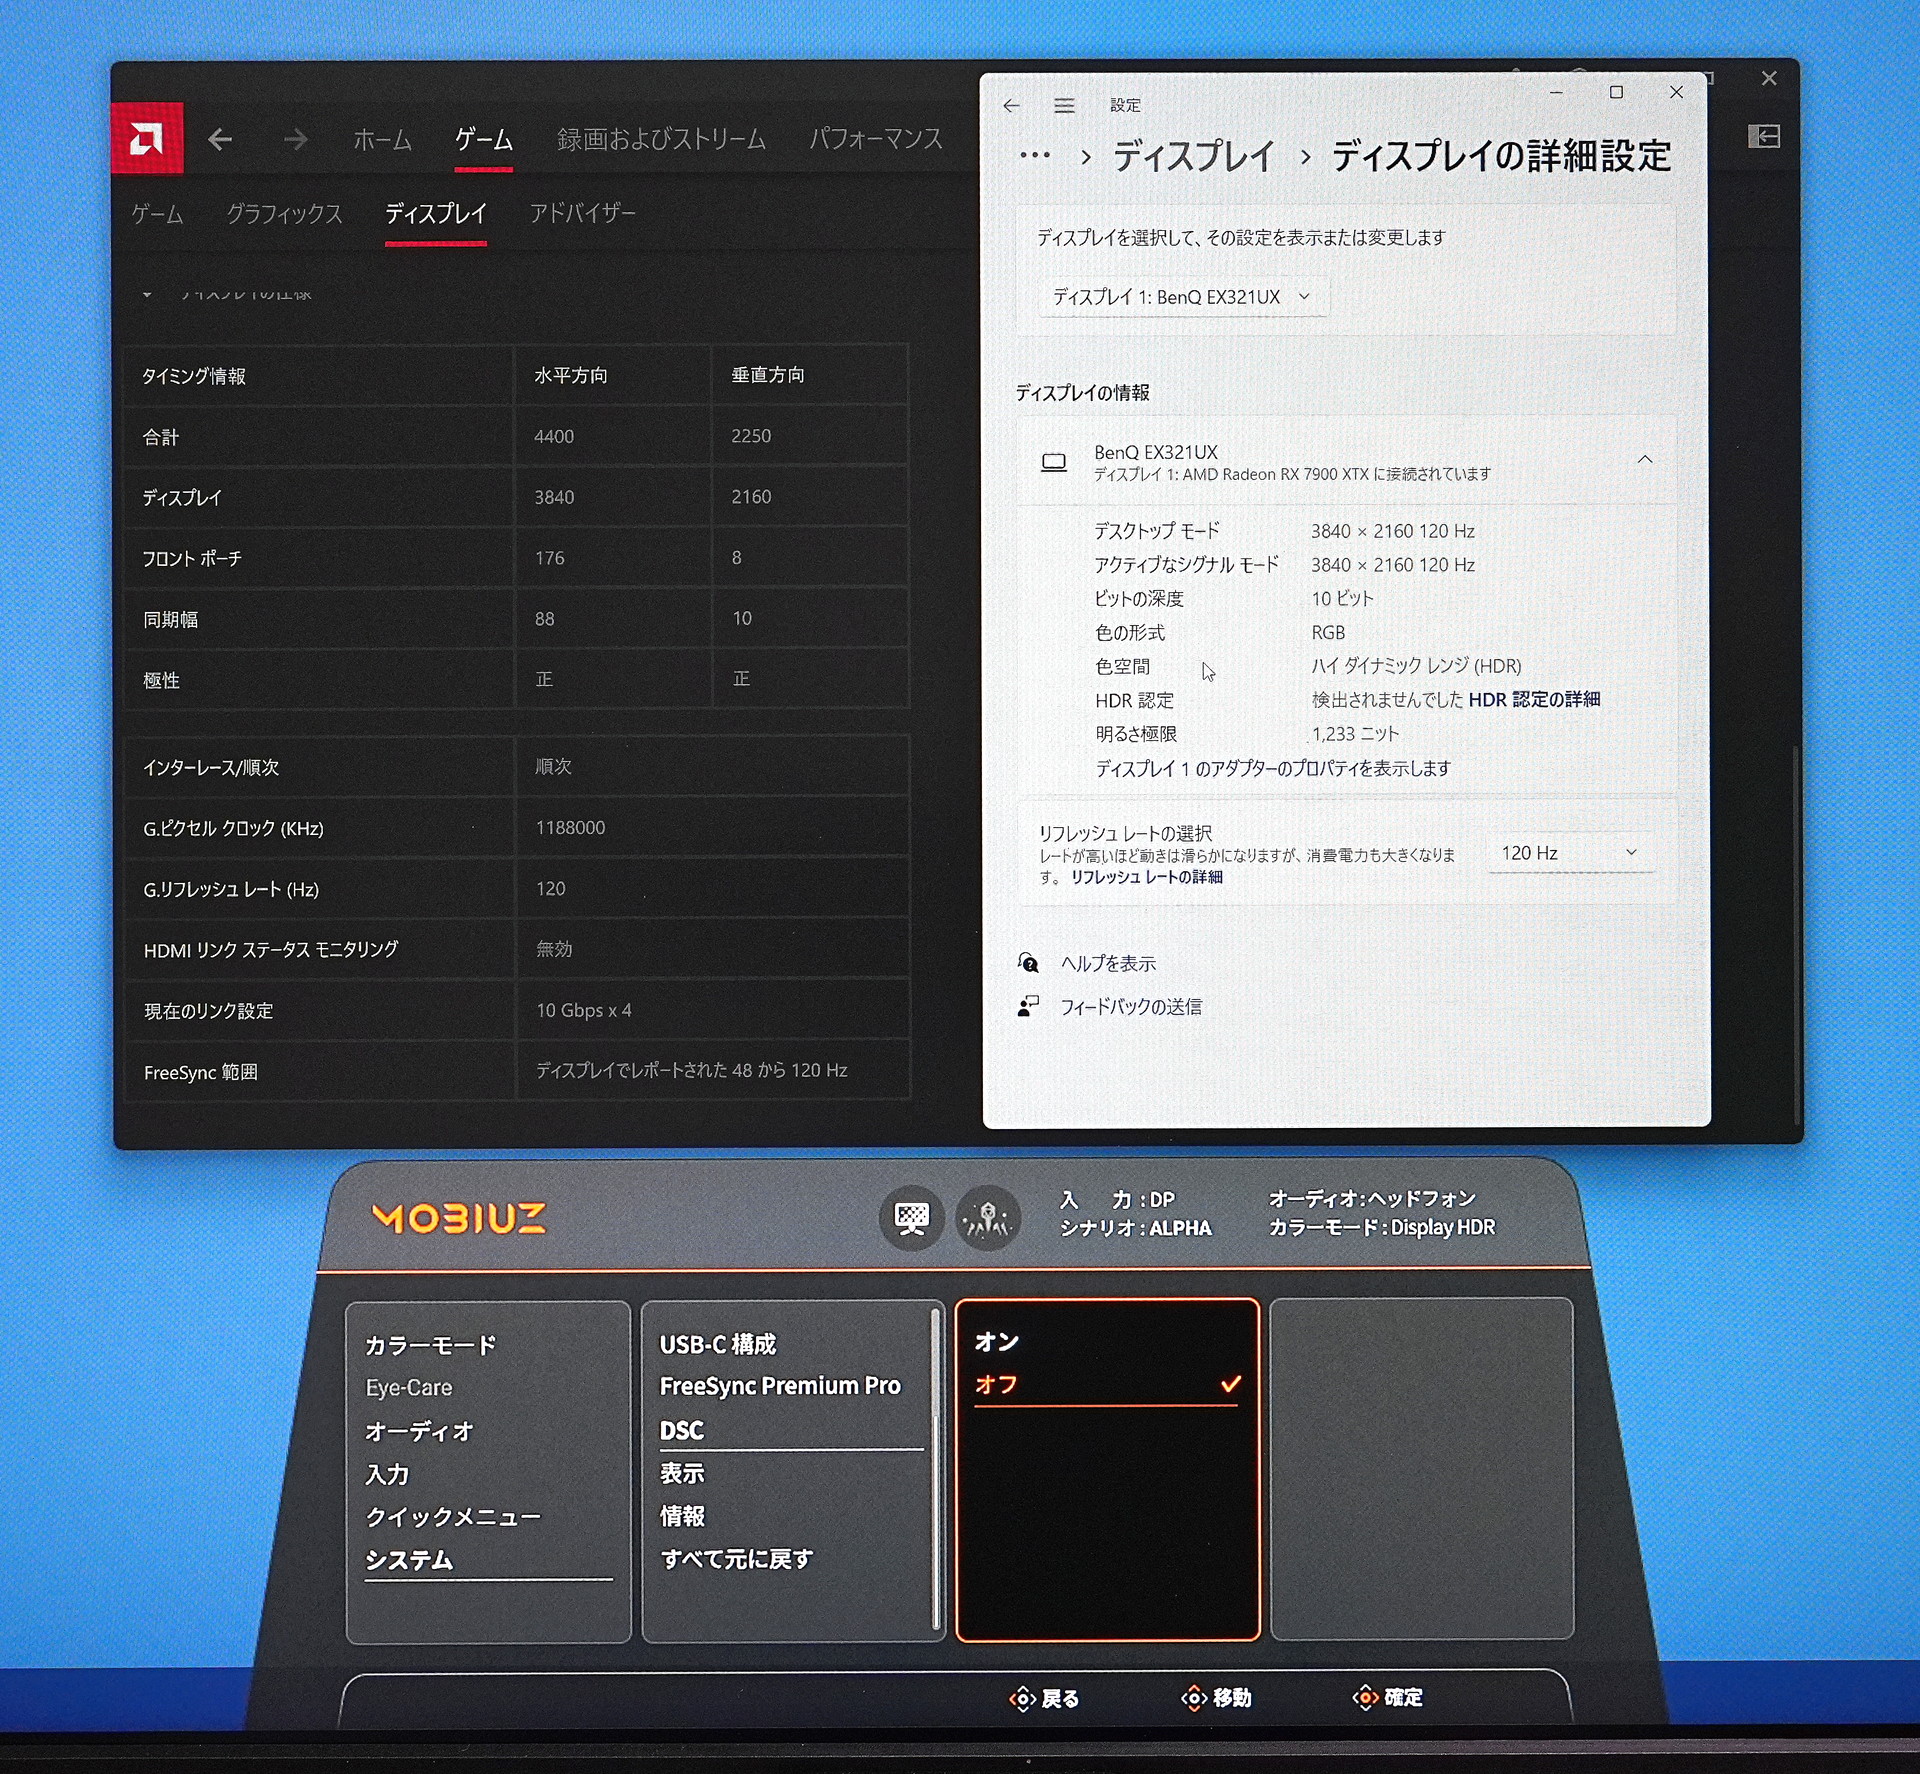The height and width of the screenshot is (1774, 1920).
Task: Open the リフレッシュ レートの詳細 link
Action: [x=1146, y=877]
